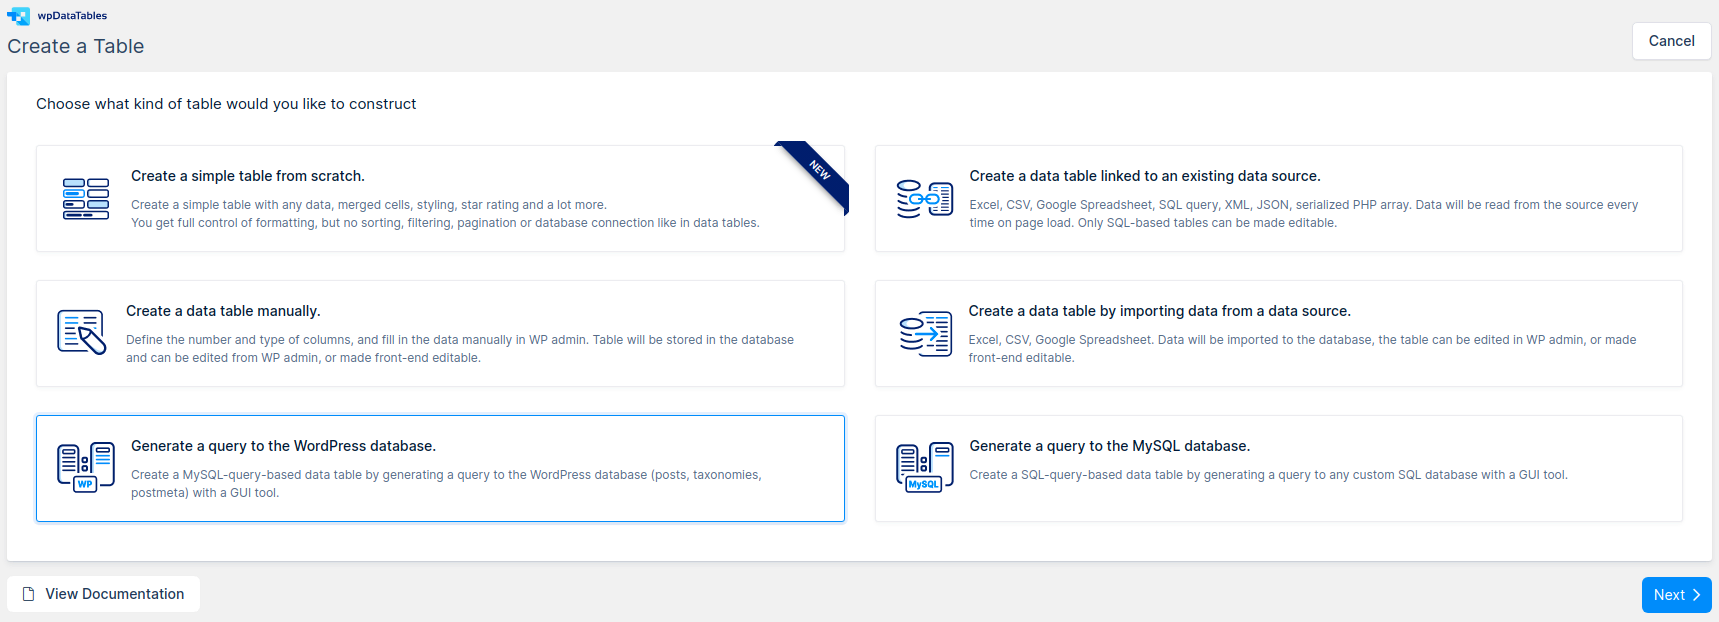Click the simple table from scratch icon
This screenshot has height=622, width=1719.
point(86,199)
